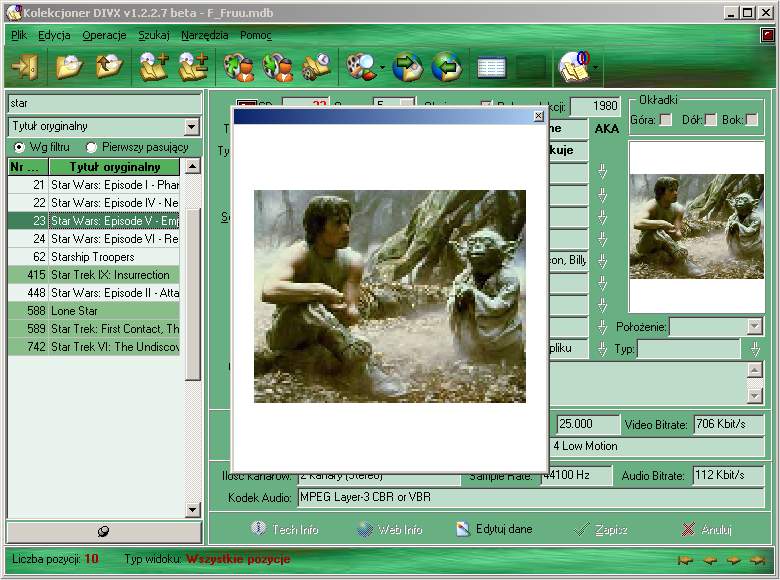
Task: Click the film reel search icon
Action: (x=360, y=67)
